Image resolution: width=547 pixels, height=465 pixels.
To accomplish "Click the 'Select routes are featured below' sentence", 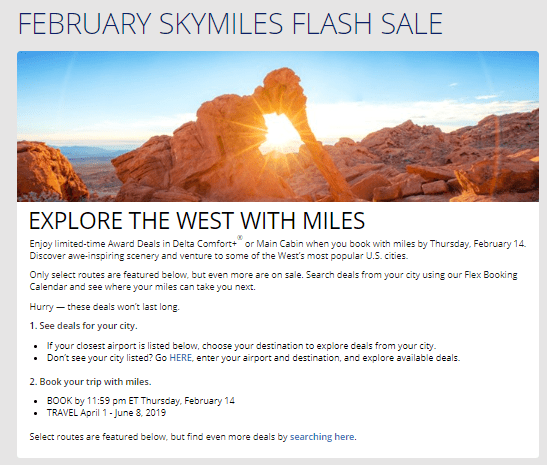I will [193, 437].
